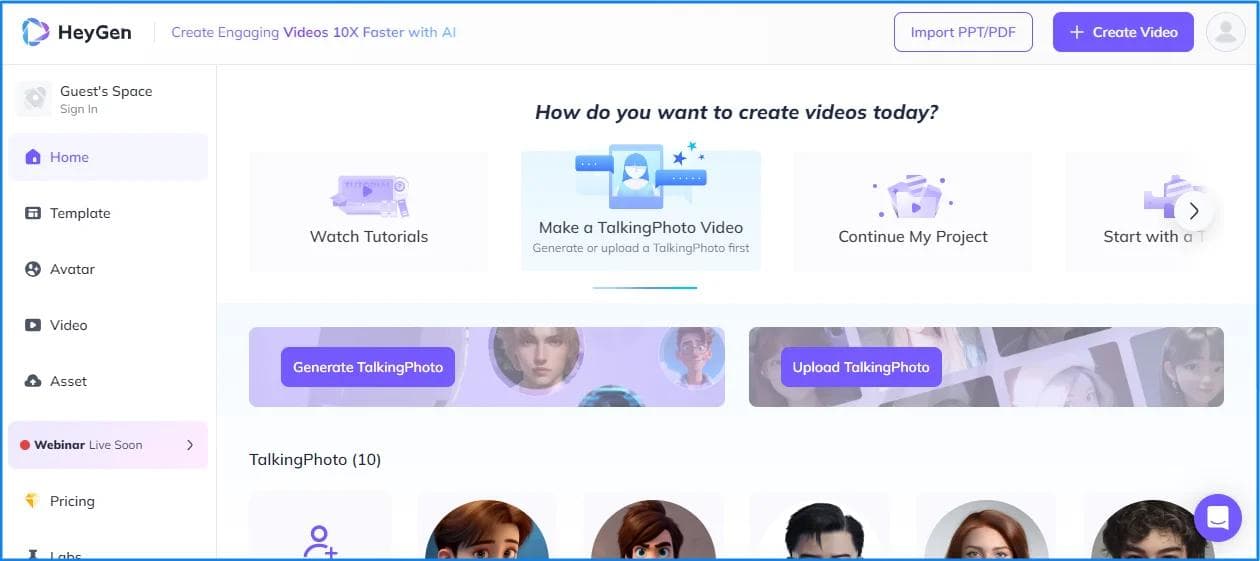Viewport: 1260px width, 561px height.
Task: Click the Avatar face icon in sidebar
Action: [x=33, y=269]
